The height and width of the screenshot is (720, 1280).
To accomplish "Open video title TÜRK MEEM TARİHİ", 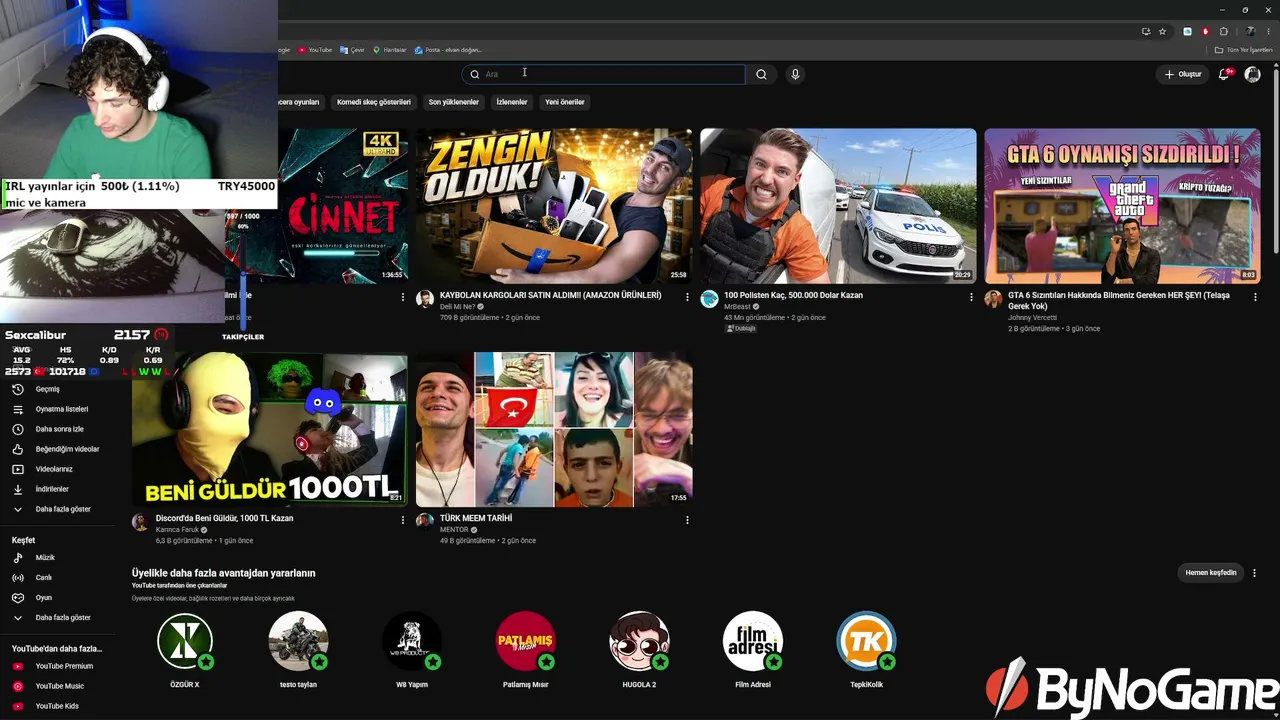I will pos(476,518).
